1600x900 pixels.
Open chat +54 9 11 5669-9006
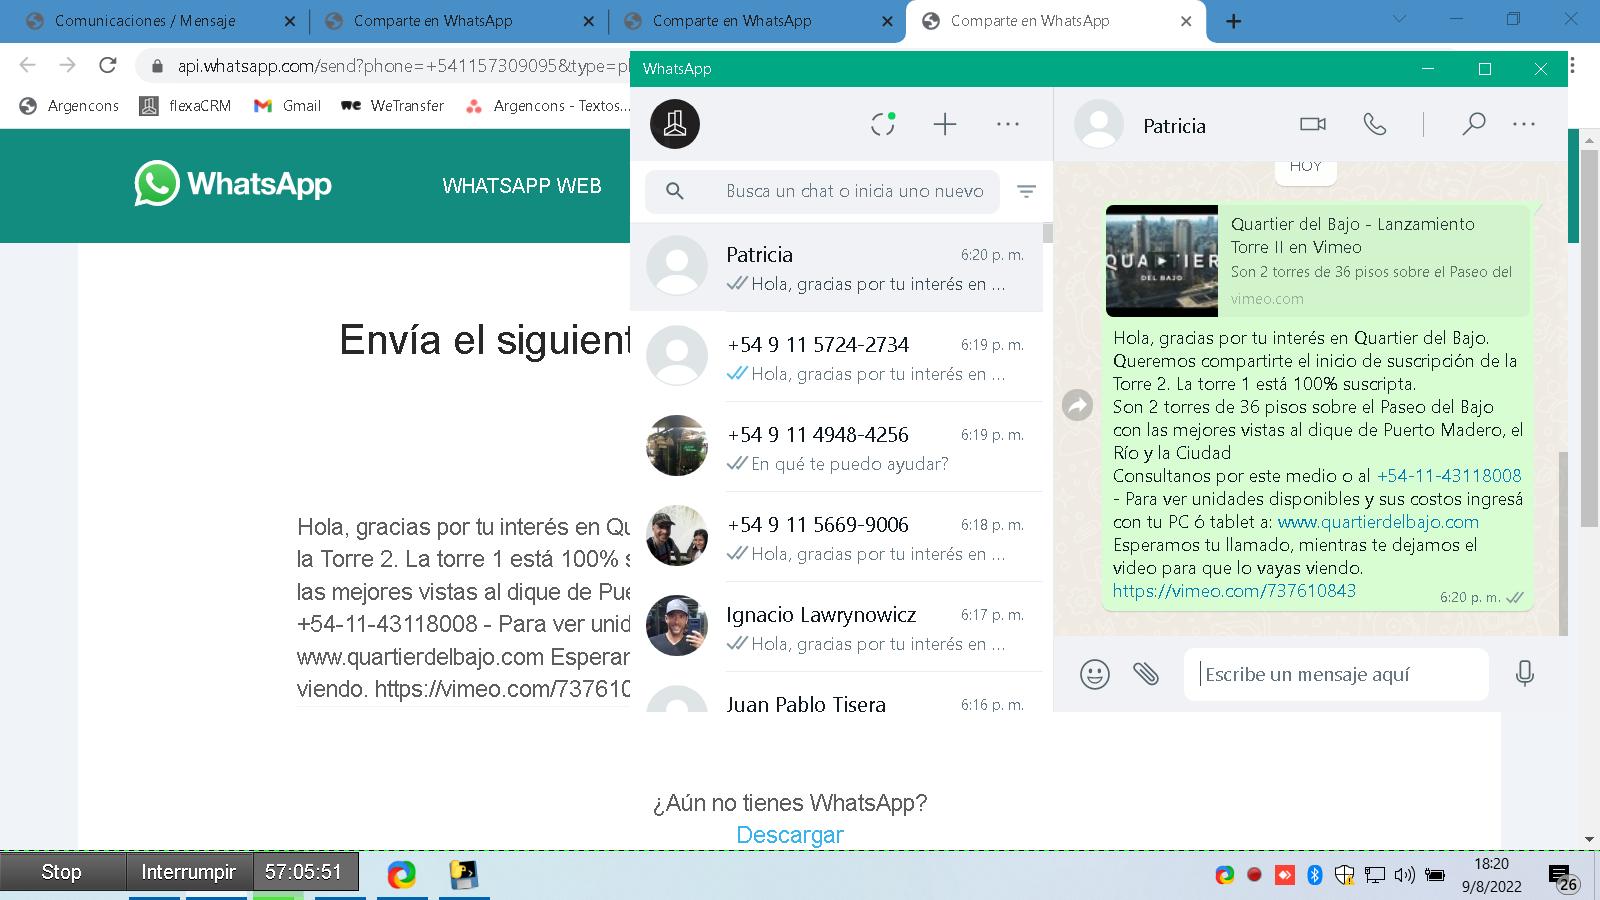[836, 537]
